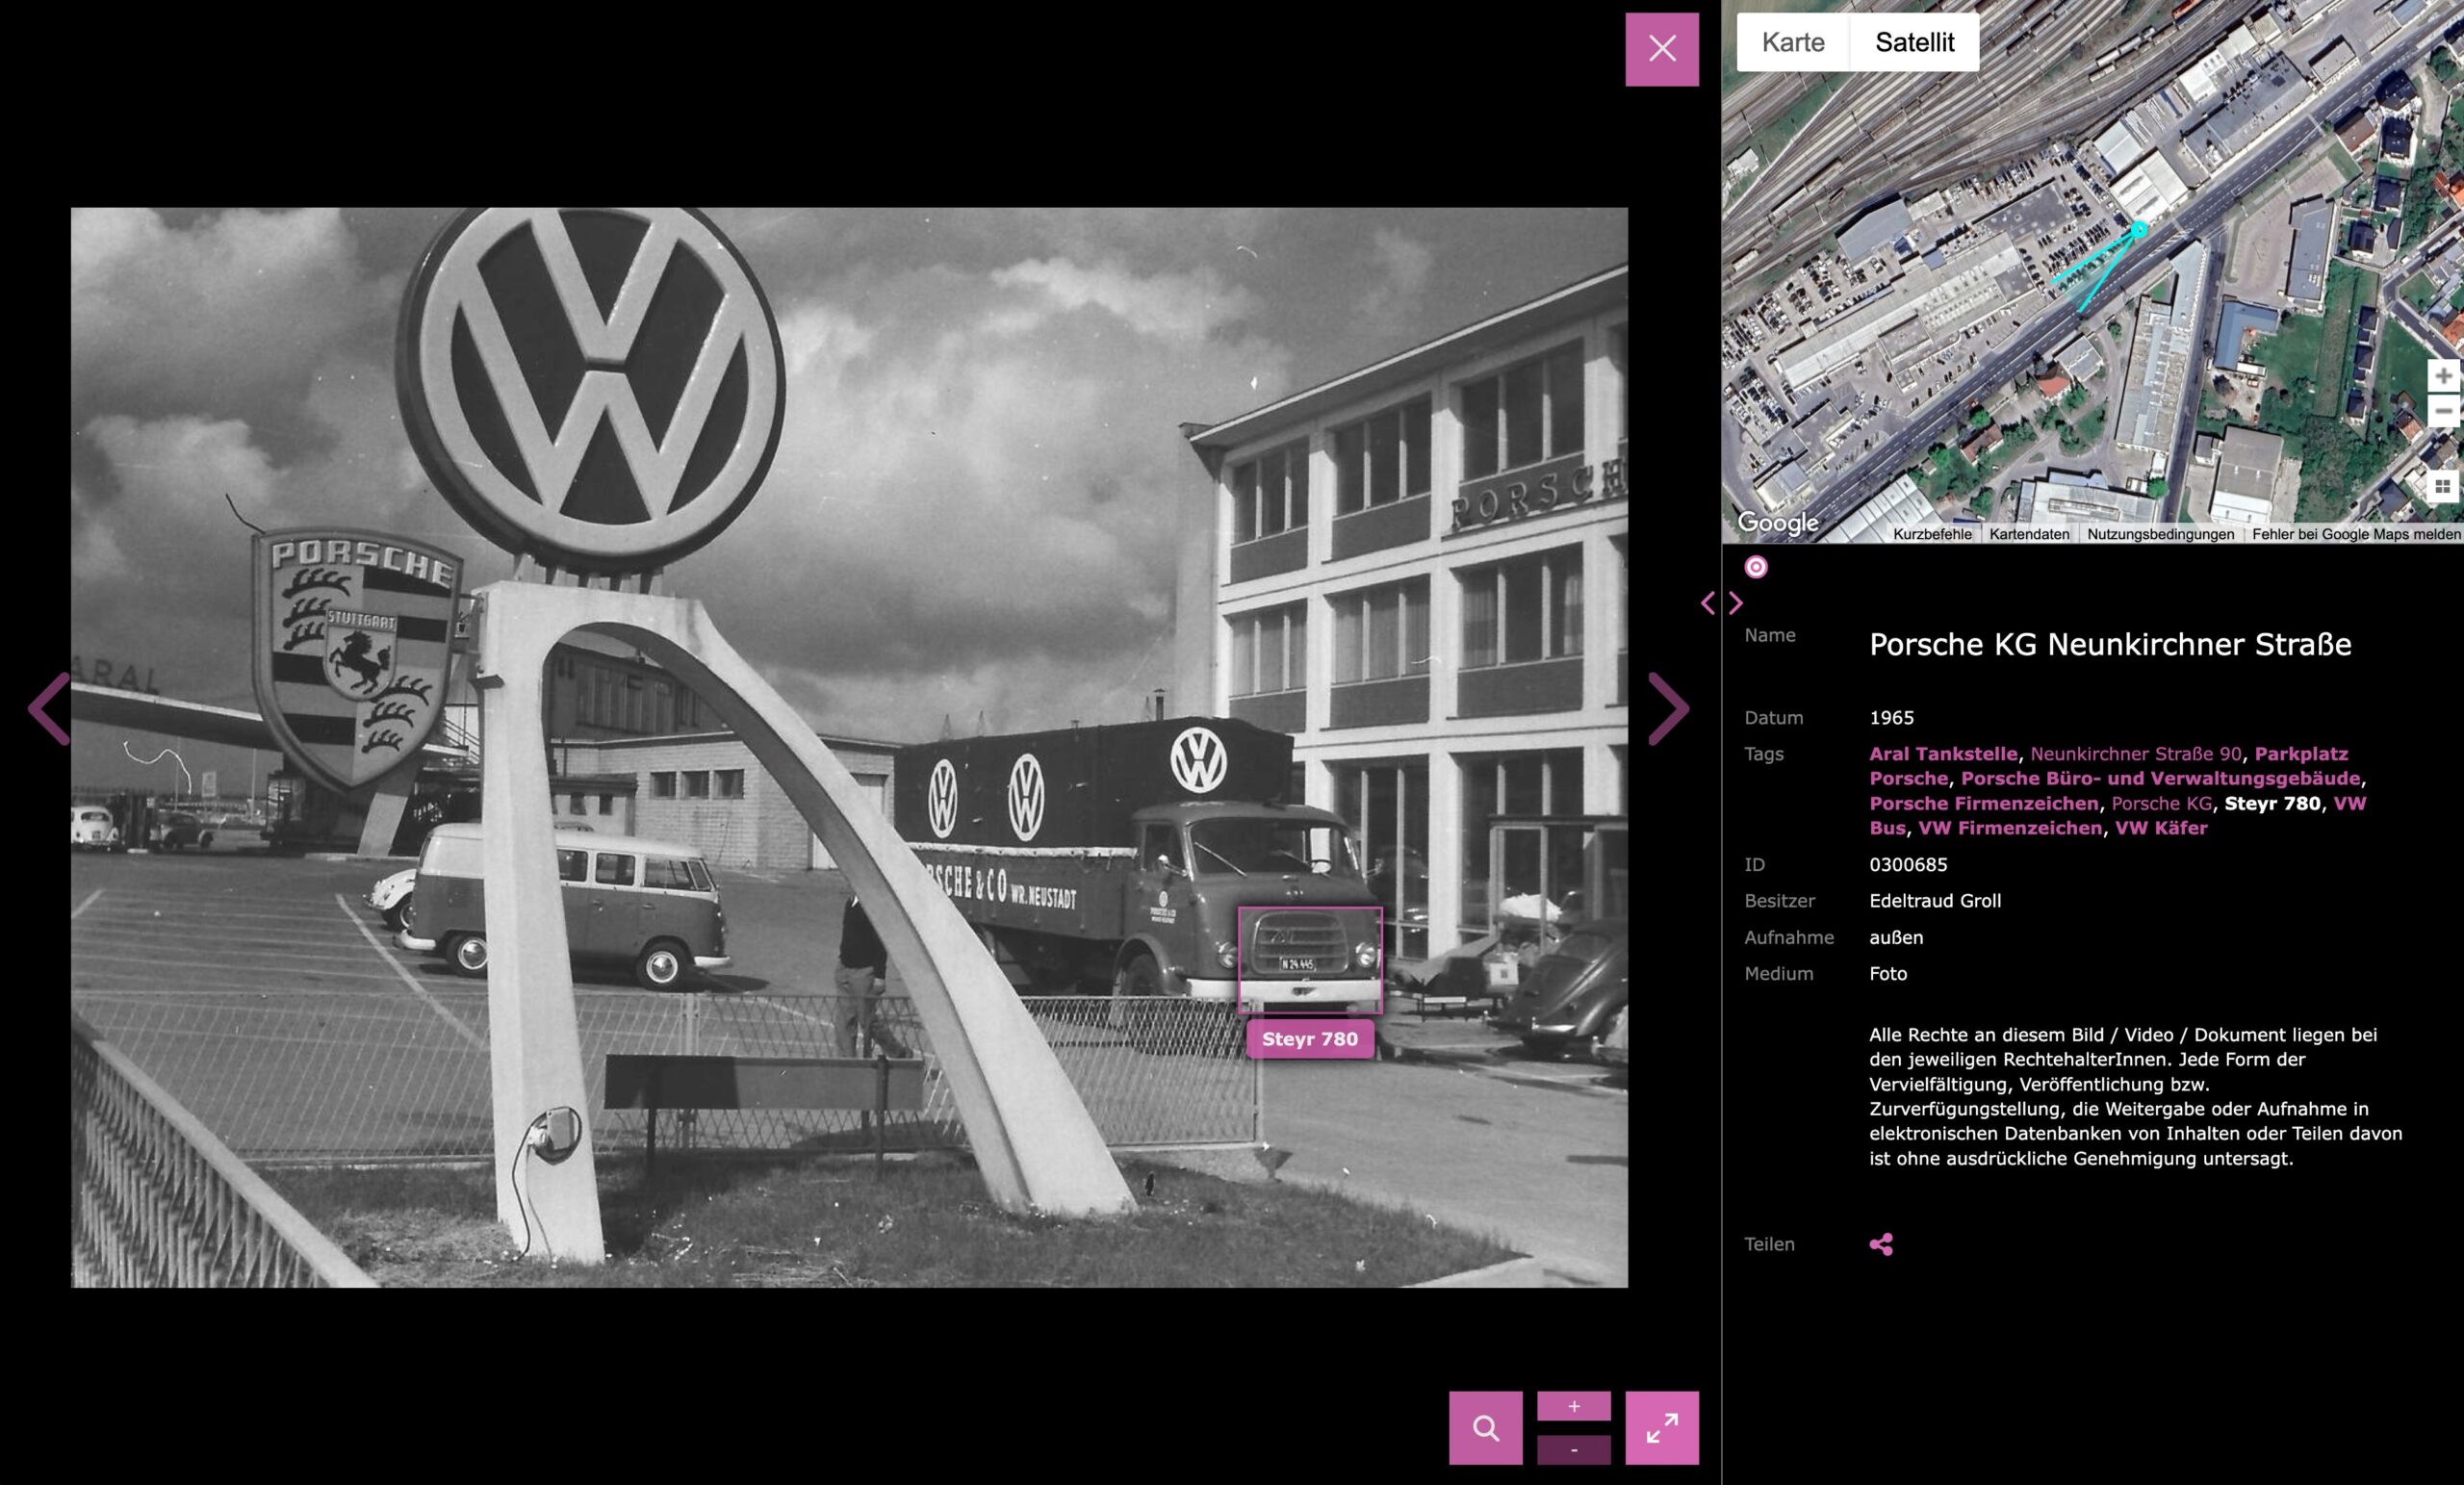Click the date value 1965
The height and width of the screenshot is (1485, 2464).
coord(1891,718)
